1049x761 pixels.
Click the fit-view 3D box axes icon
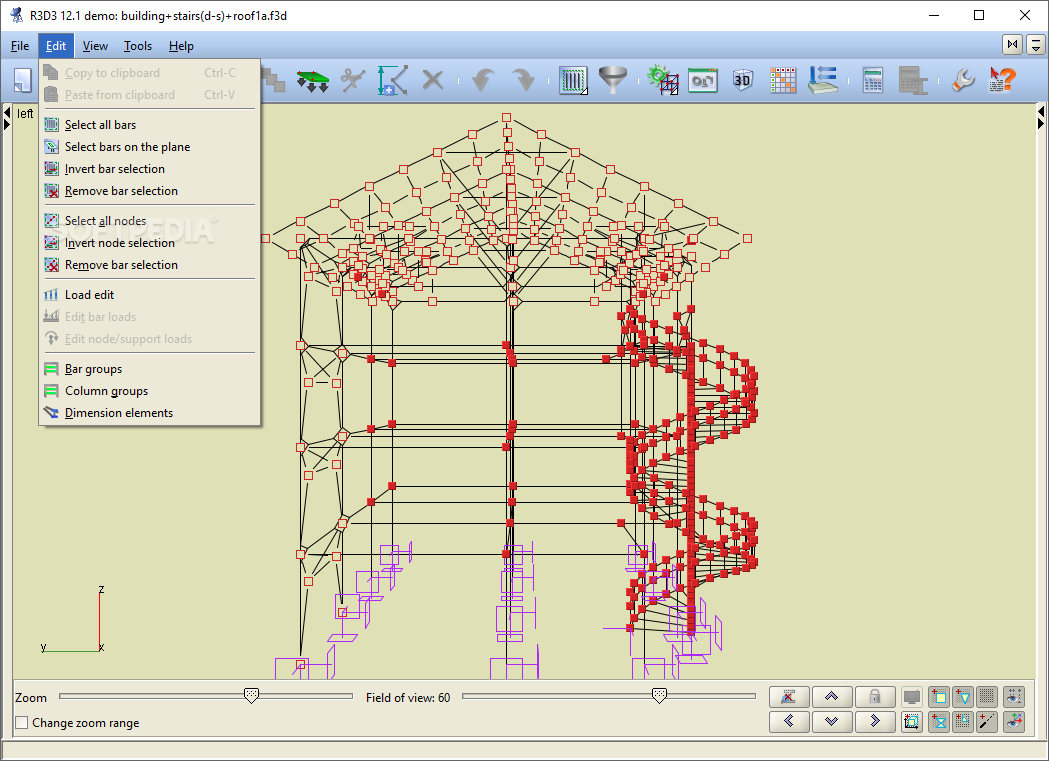(911, 722)
